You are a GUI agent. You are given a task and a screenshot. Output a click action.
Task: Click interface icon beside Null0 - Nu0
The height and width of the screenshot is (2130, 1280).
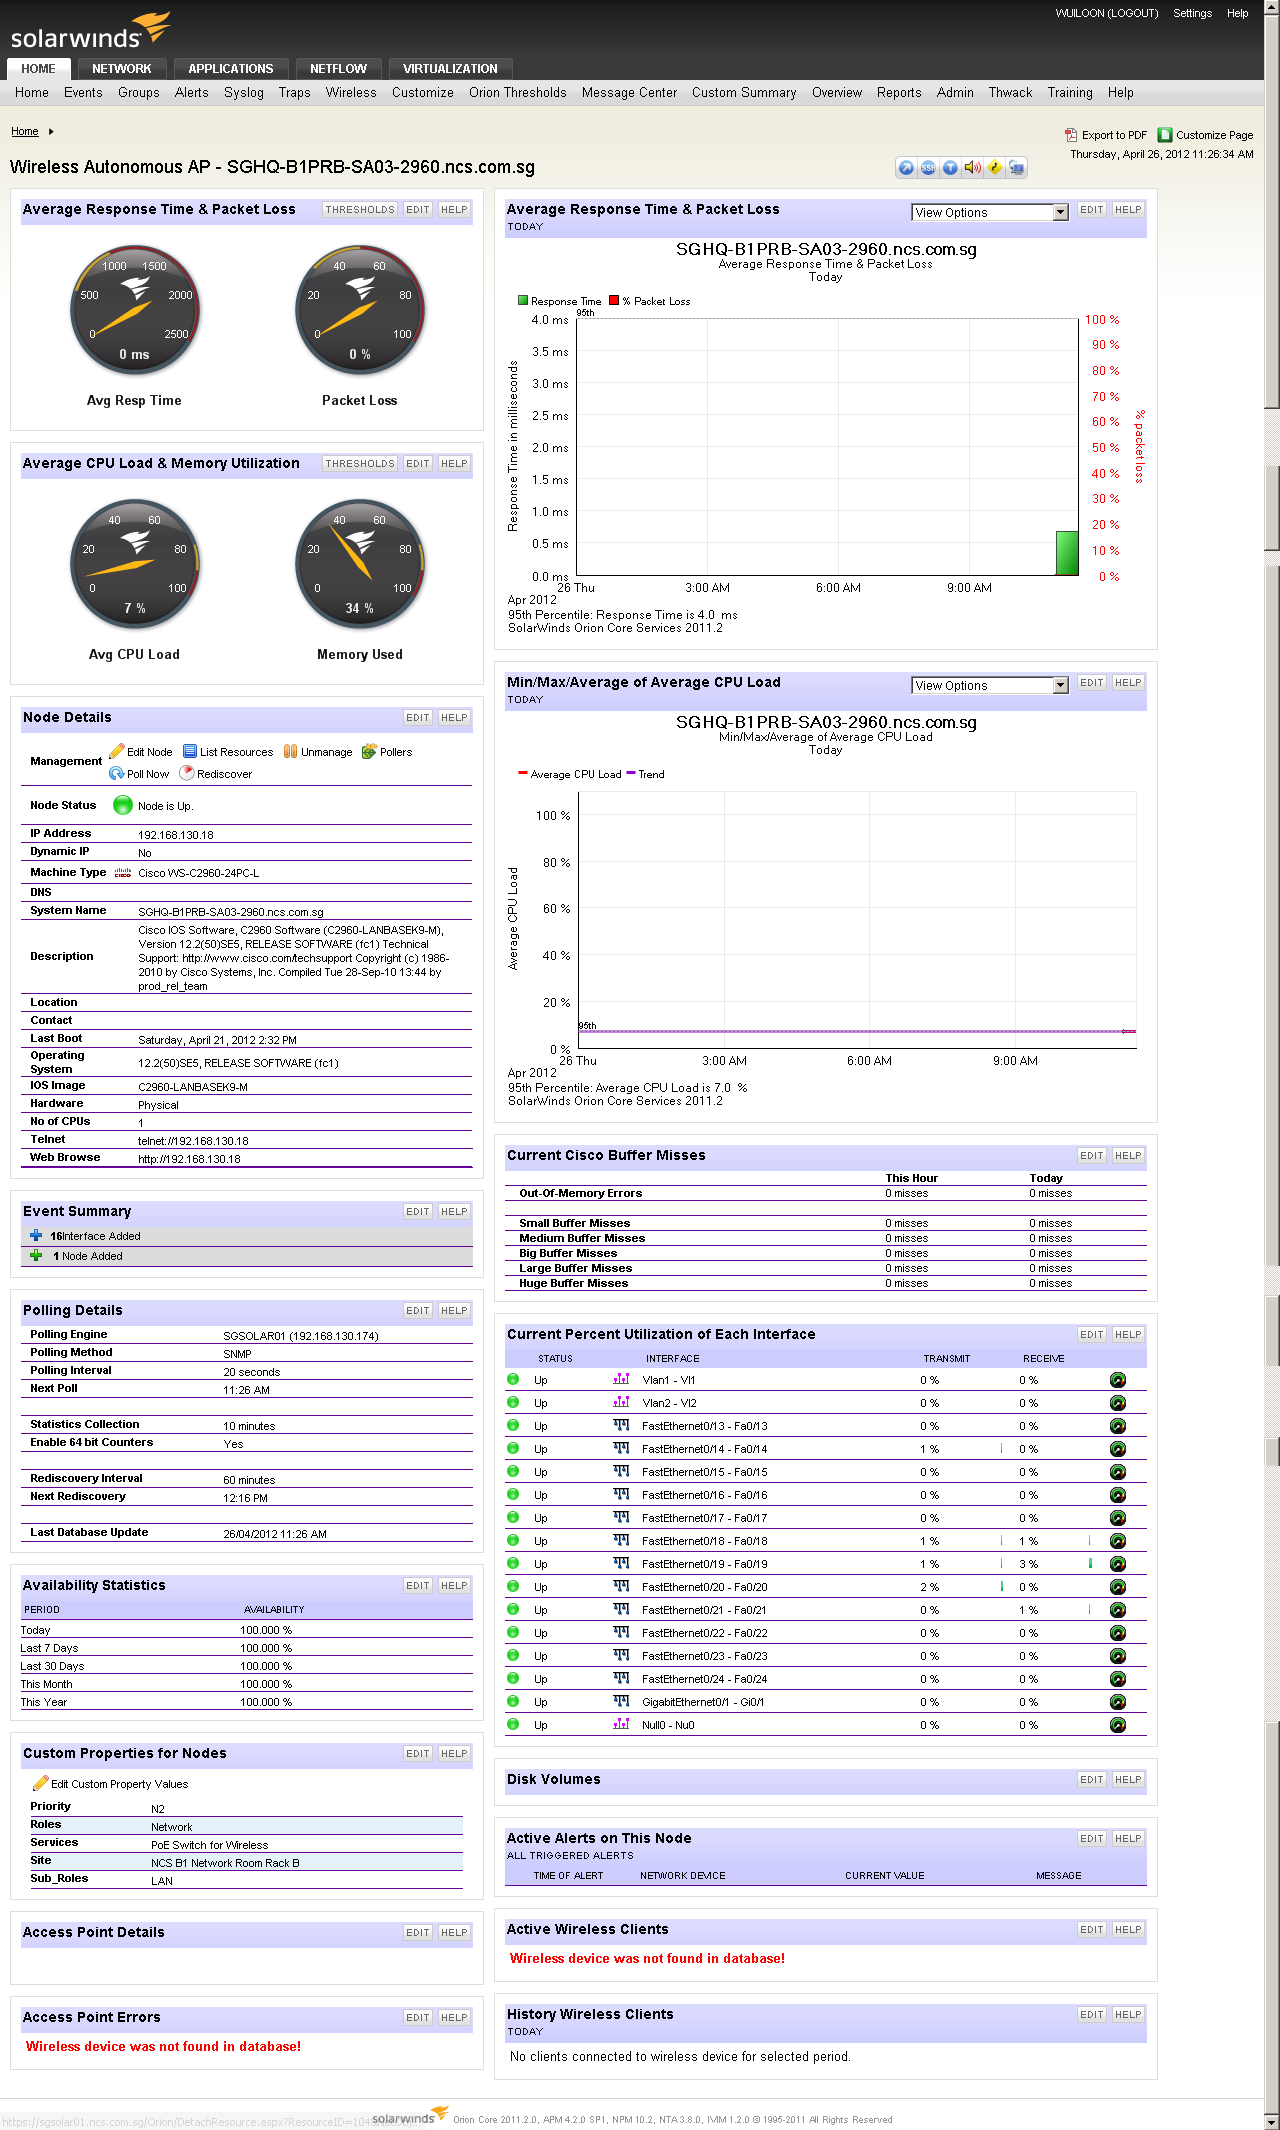tap(621, 1724)
